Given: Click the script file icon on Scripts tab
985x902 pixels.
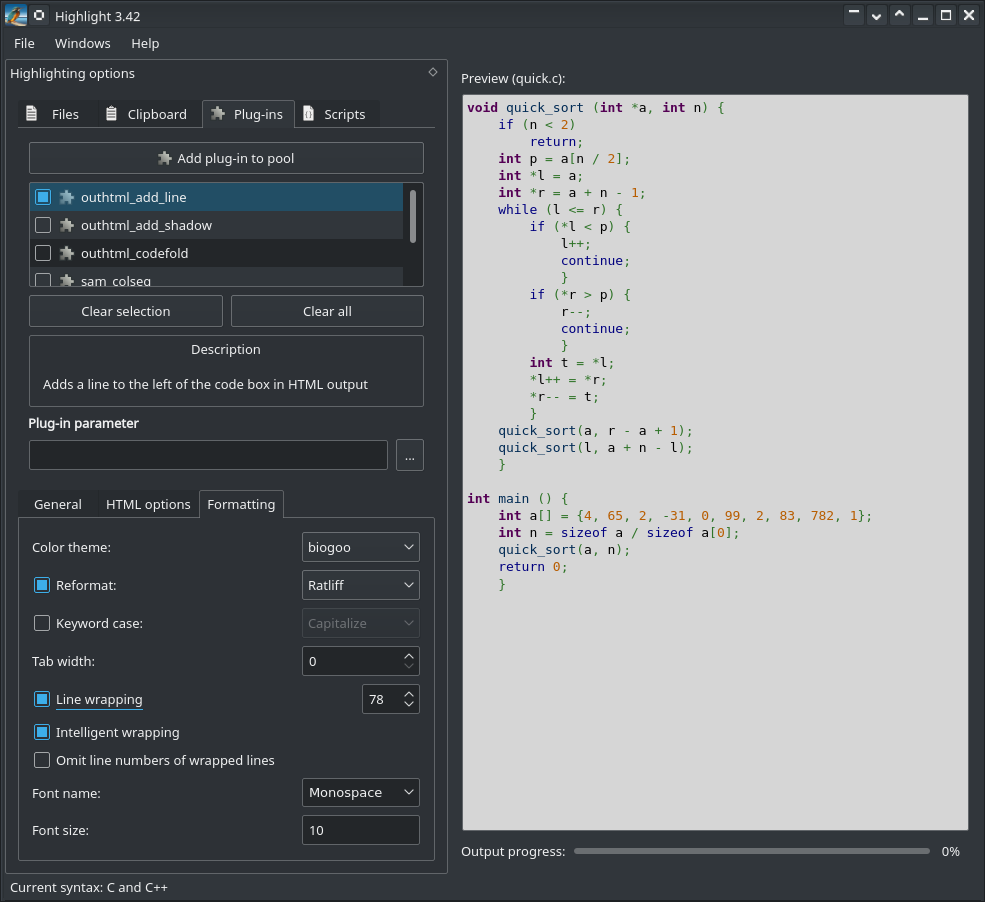Looking at the screenshot, I should (308, 114).
